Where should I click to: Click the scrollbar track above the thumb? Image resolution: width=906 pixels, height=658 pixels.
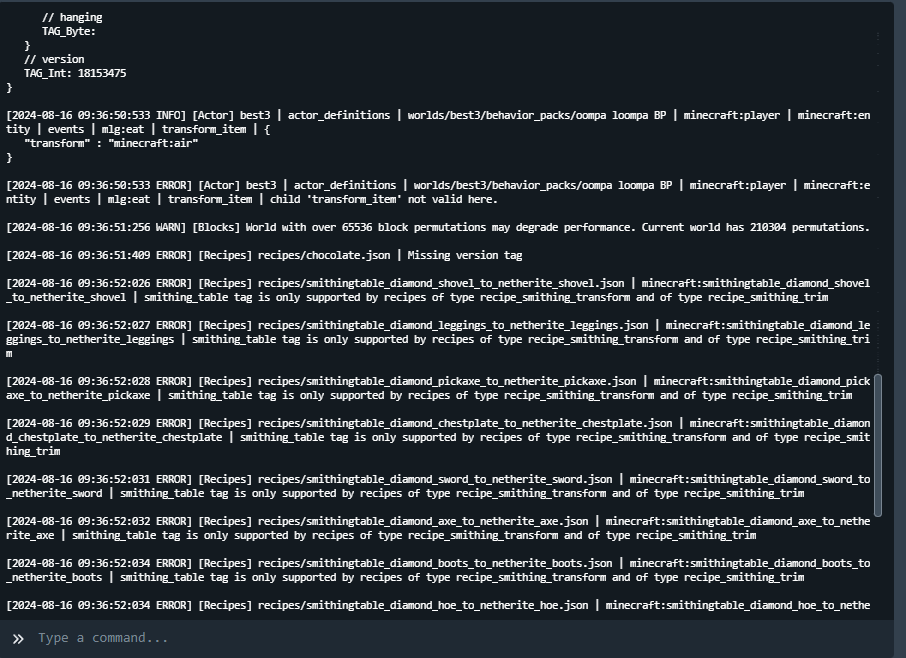click(x=878, y=200)
